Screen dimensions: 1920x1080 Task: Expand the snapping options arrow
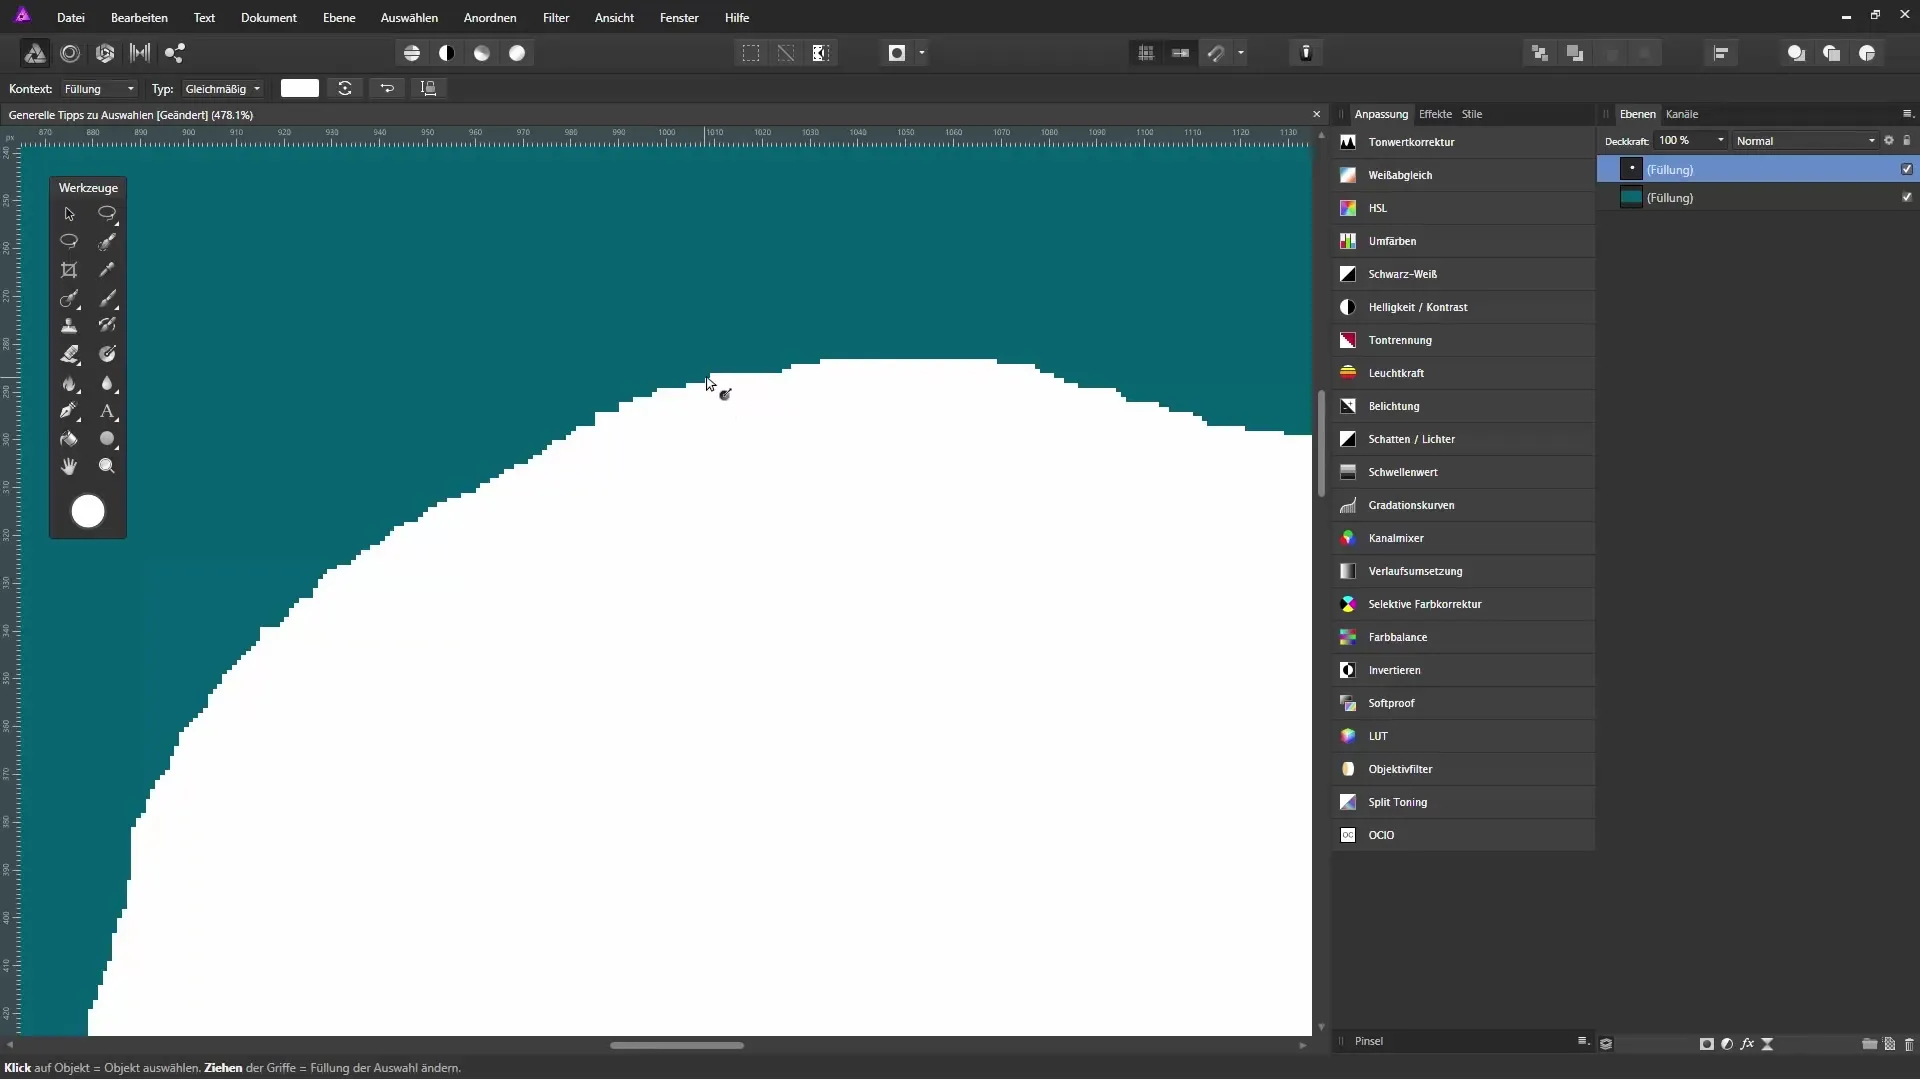(x=1241, y=53)
